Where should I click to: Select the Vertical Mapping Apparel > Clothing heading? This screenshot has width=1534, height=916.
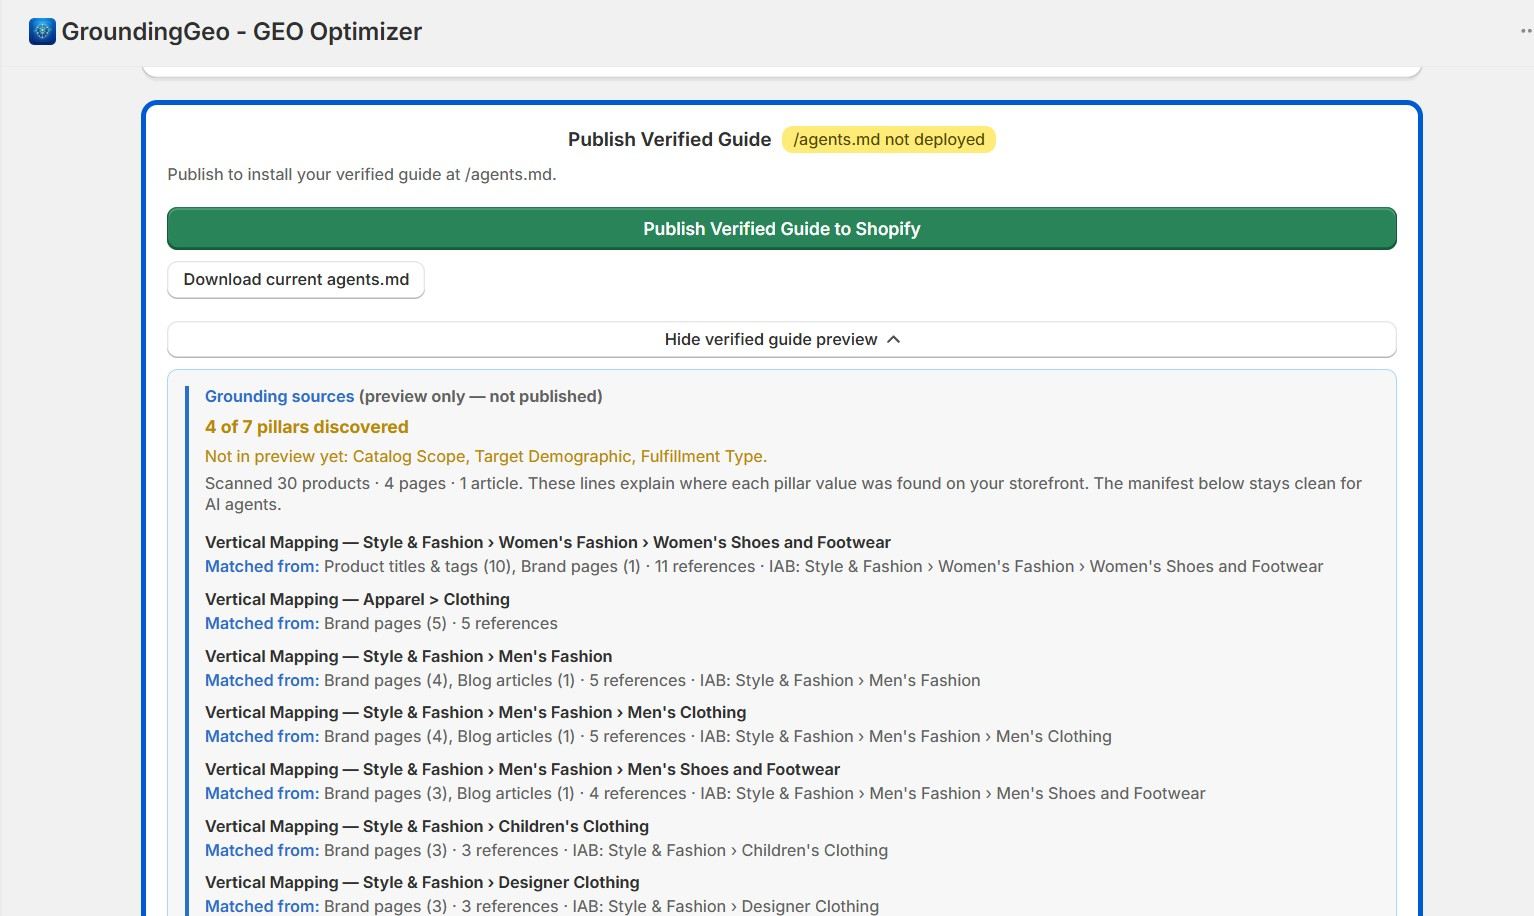click(357, 600)
